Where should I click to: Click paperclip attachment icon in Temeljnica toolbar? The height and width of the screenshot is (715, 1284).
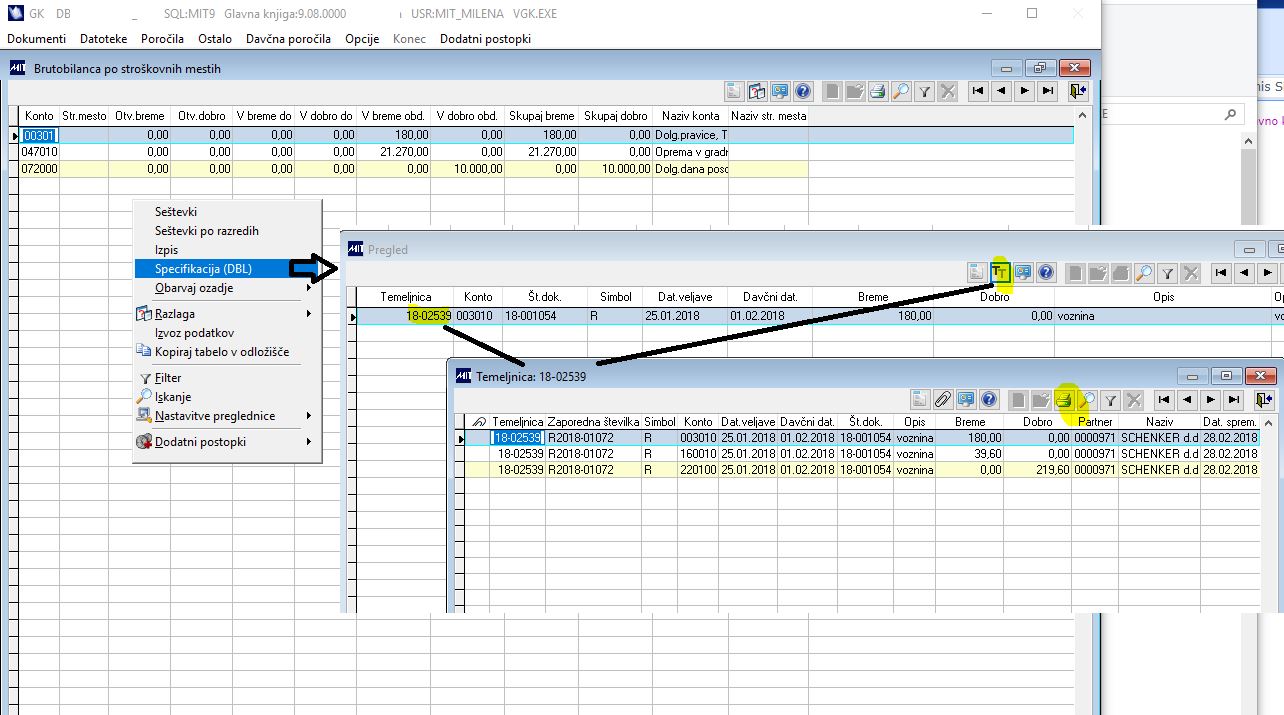point(942,400)
